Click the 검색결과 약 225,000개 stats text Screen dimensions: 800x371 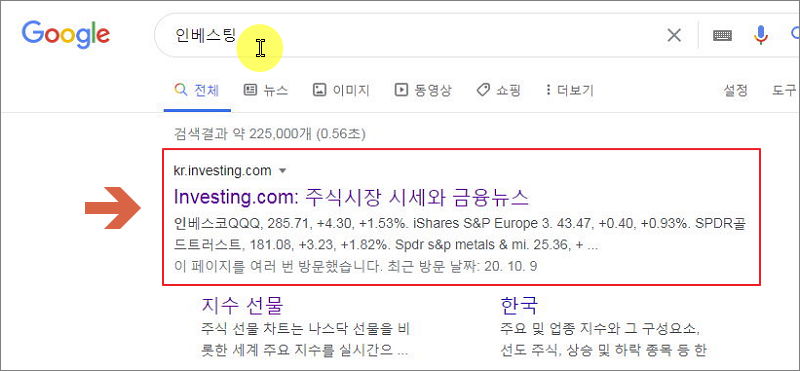[x=269, y=134]
